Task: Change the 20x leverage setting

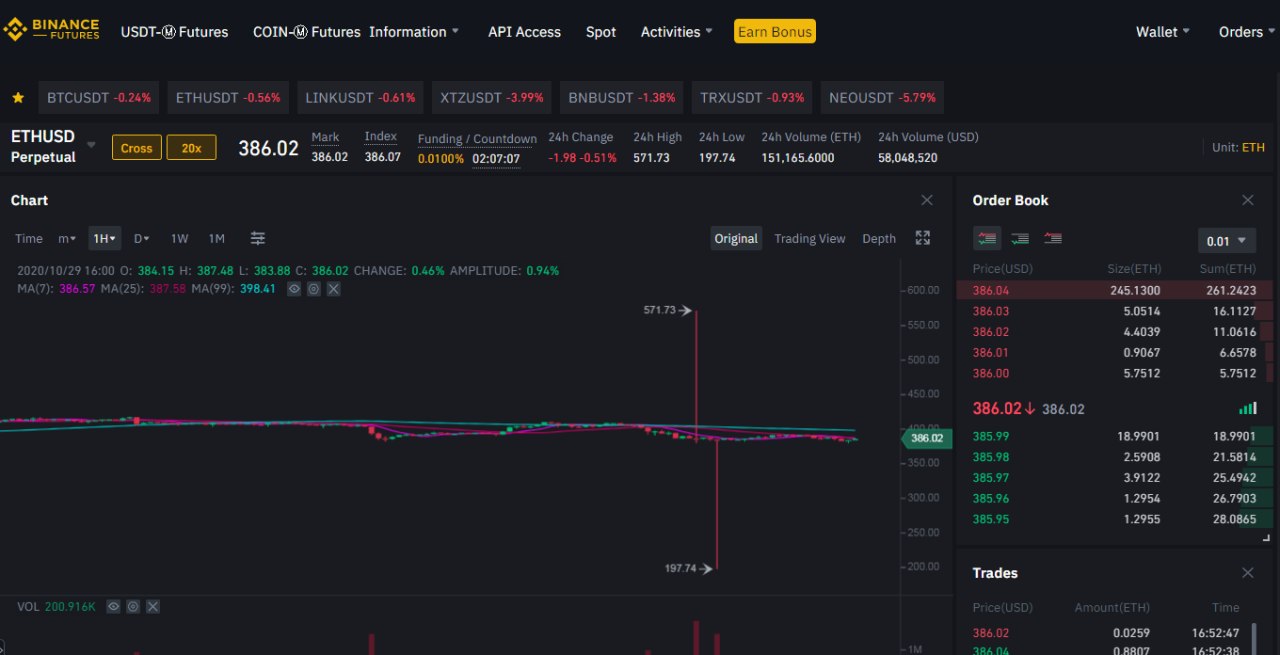Action: click(x=191, y=148)
